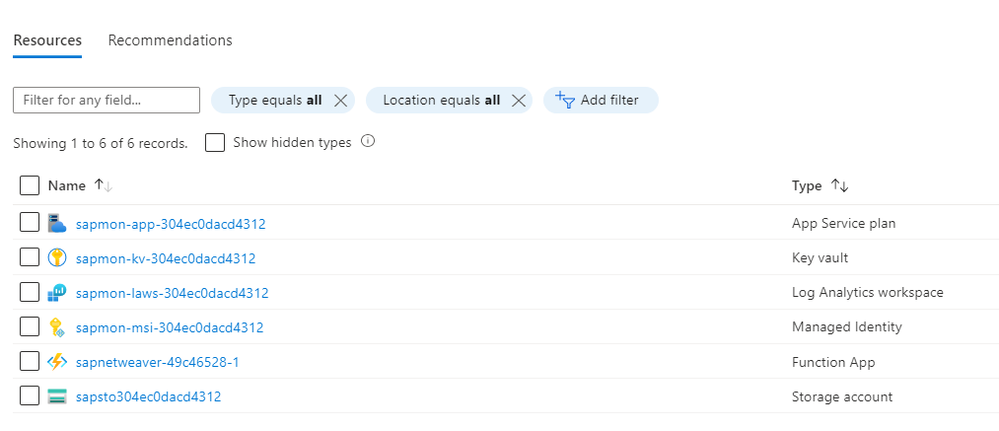999x431 pixels.
Task: Remove the Location equals all filter
Action: tap(518, 100)
